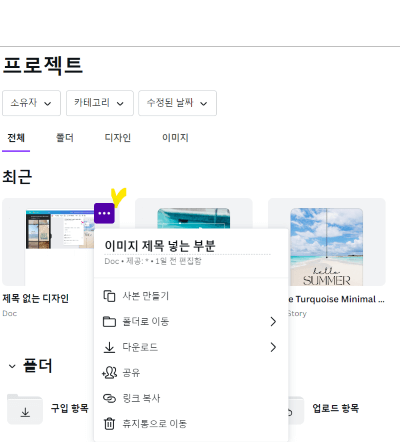Screen dimensions: 400x442
Task: Open the 구입 항목 folder icon
Action: (x=25, y=409)
